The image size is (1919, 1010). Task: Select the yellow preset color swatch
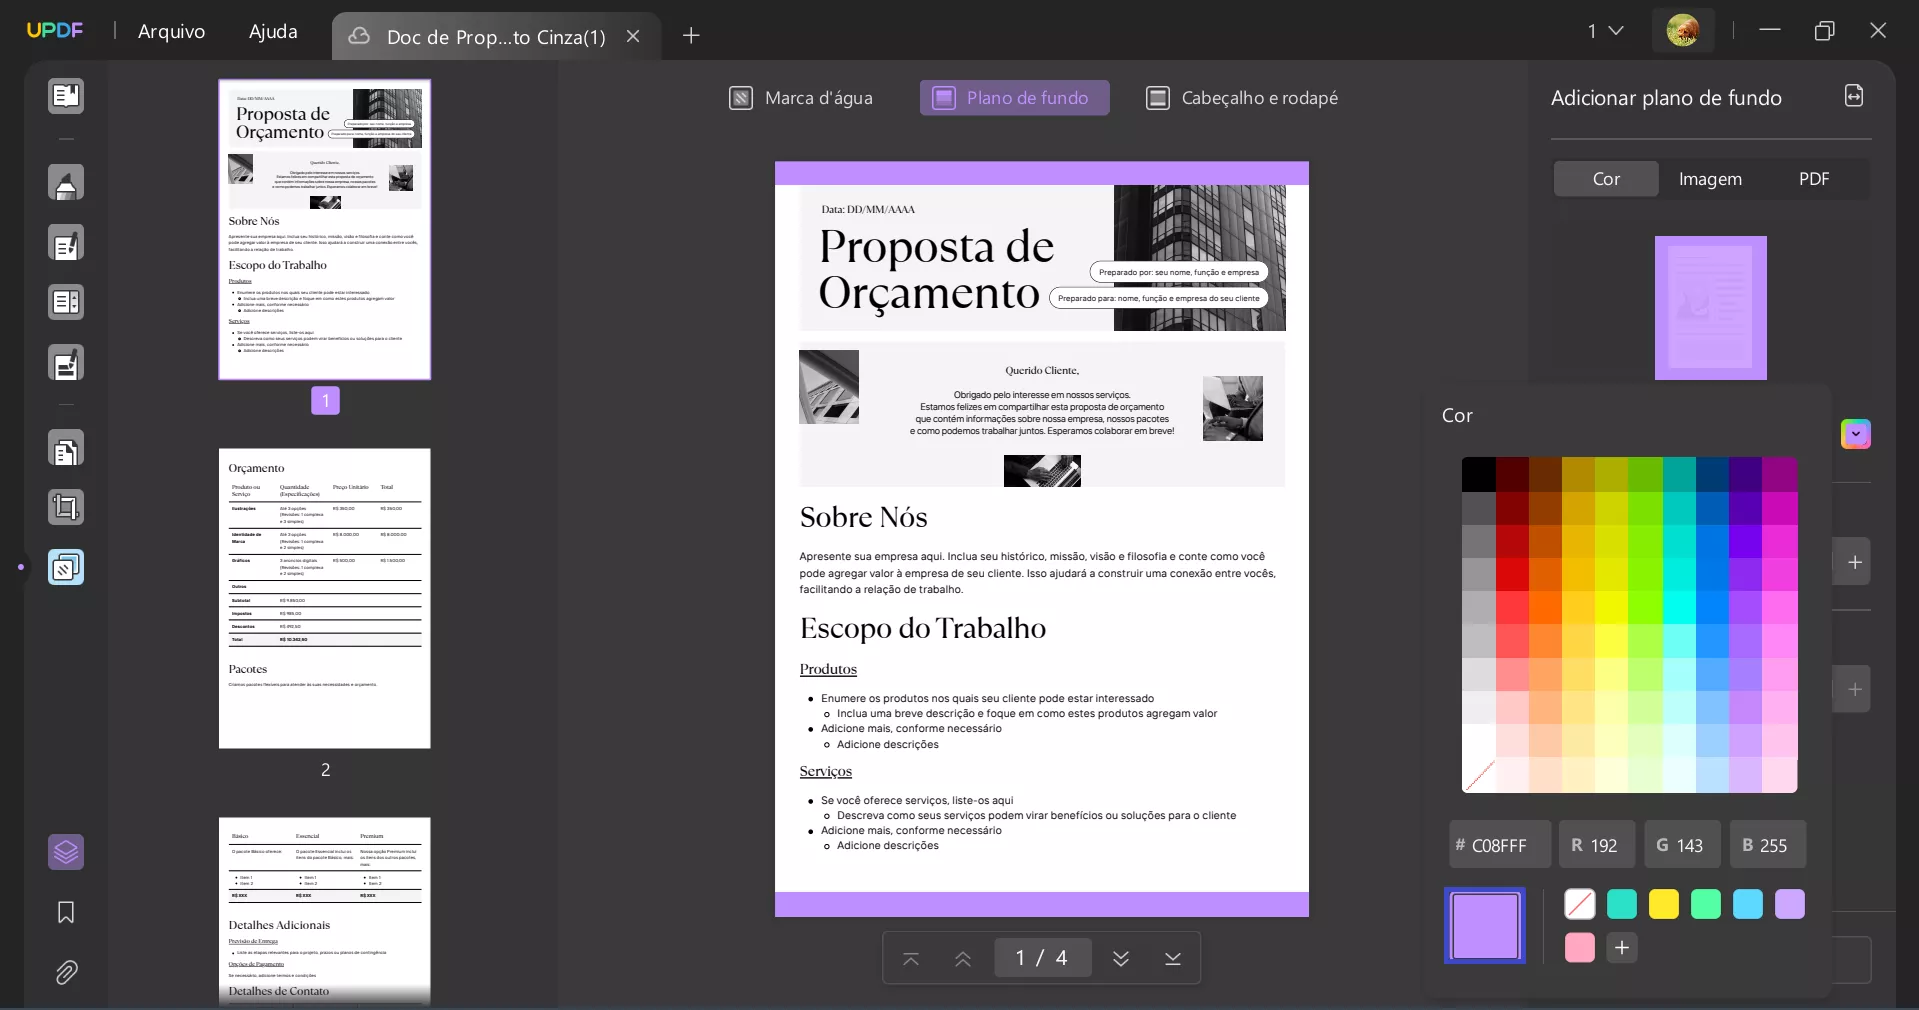(x=1663, y=905)
